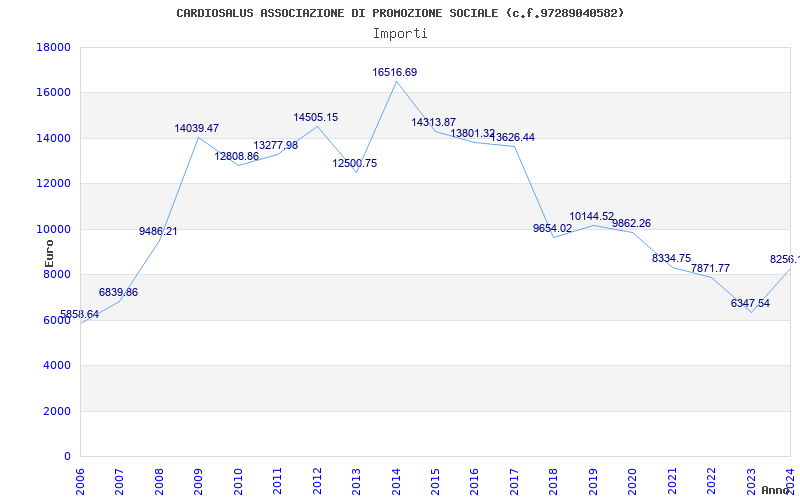Click the Euro axis label
The height and width of the screenshot is (500, 800).
[49, 254]
